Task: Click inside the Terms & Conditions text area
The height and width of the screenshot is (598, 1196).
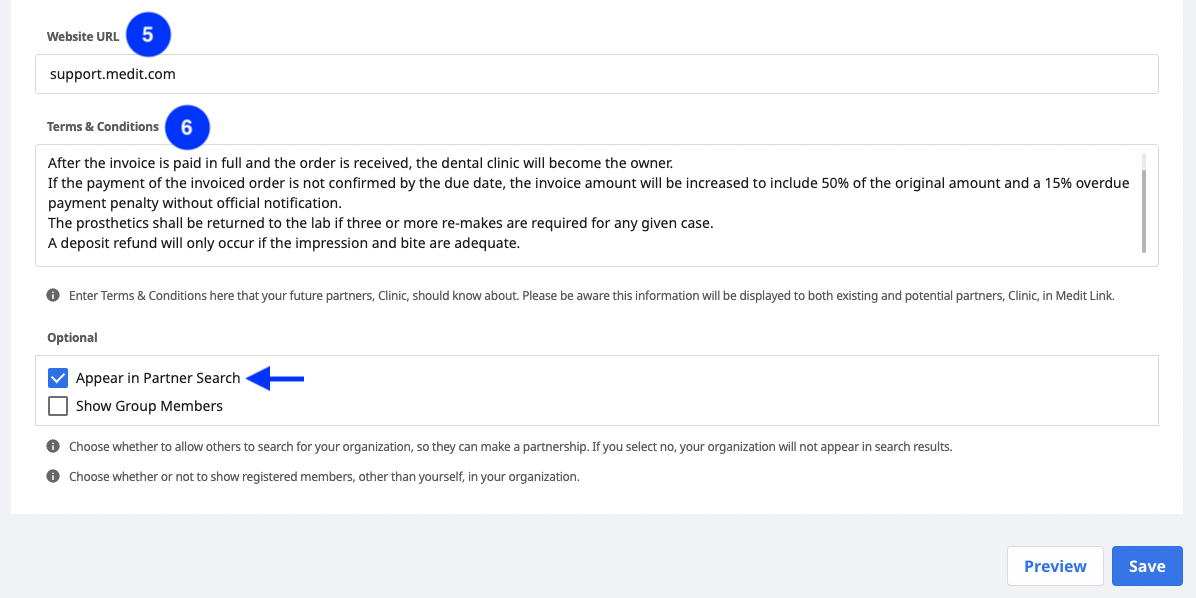Action: [x=596, y=205]
